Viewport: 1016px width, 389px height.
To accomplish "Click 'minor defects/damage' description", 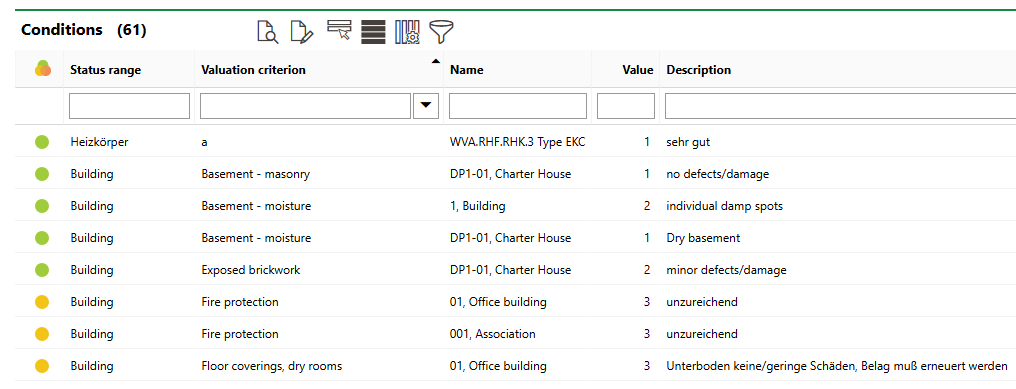I will (726, 270).
